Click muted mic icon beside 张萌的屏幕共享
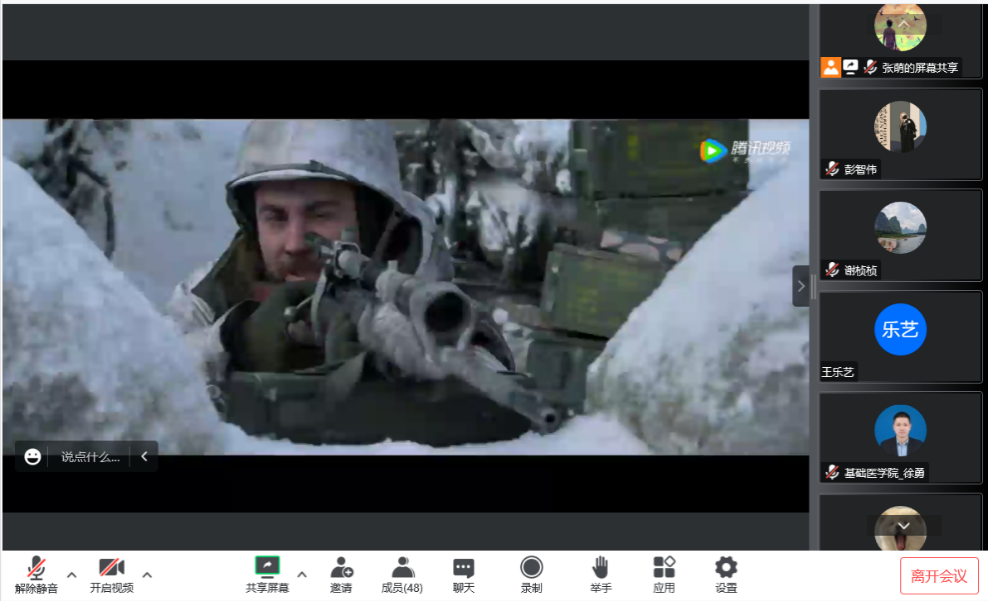The width and height of the screenshot is (988, 601). [870, 67]
